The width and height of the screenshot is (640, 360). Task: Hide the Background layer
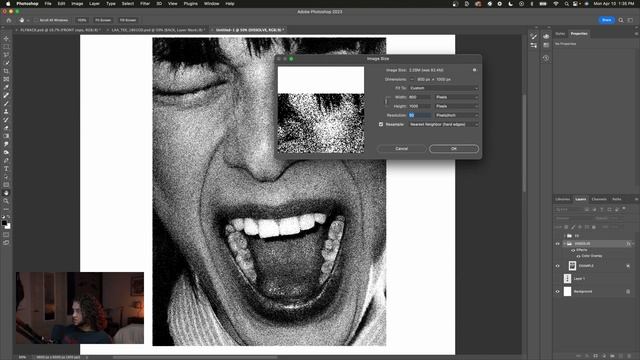tap(558, 291)
